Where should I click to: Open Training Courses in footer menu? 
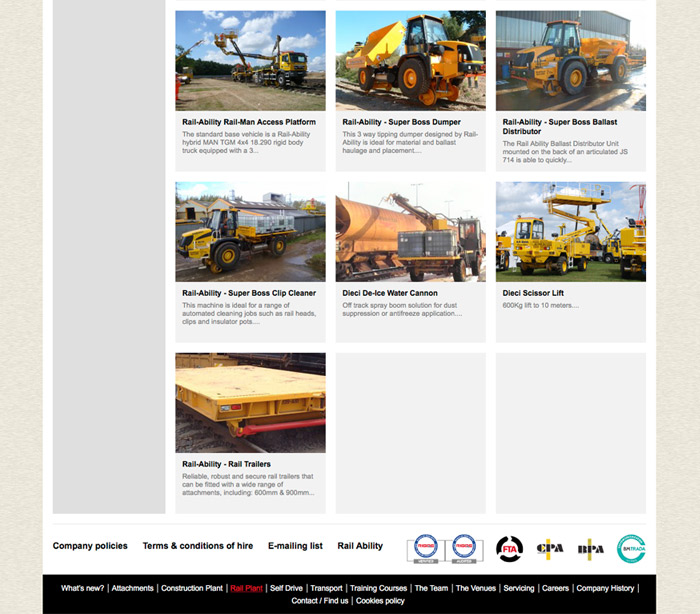379,588
